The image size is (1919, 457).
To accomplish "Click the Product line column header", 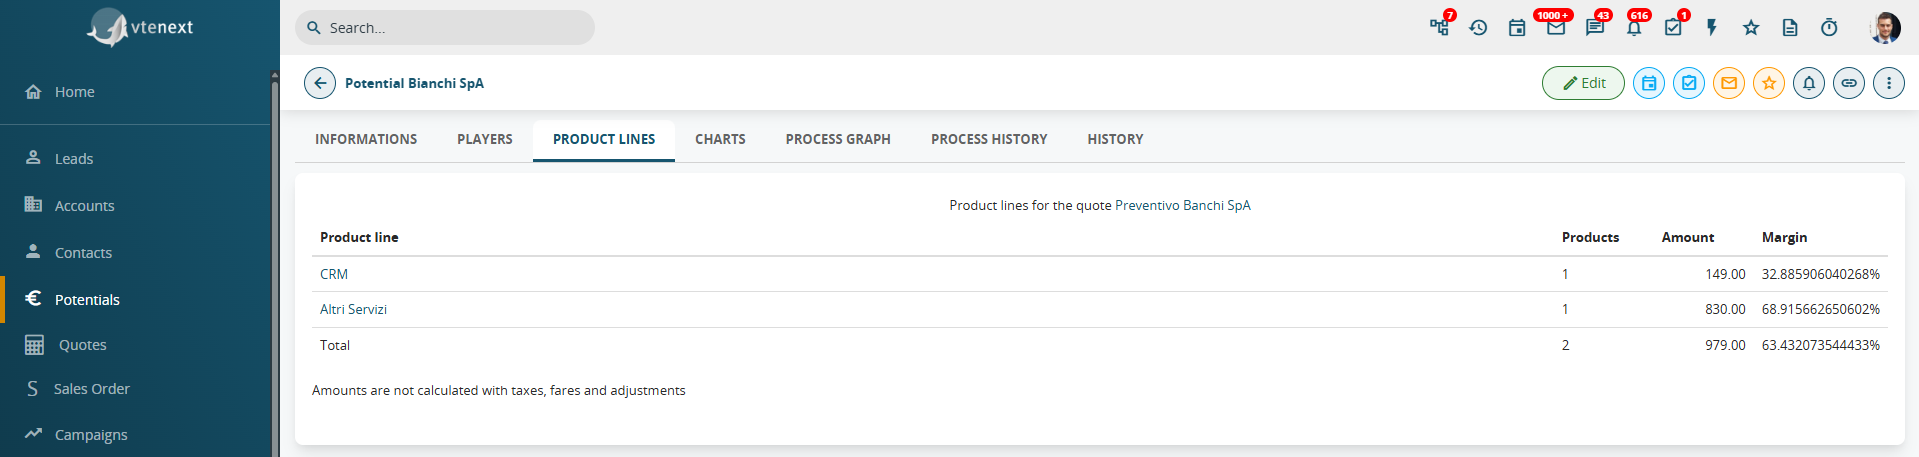I will [359, 237].
